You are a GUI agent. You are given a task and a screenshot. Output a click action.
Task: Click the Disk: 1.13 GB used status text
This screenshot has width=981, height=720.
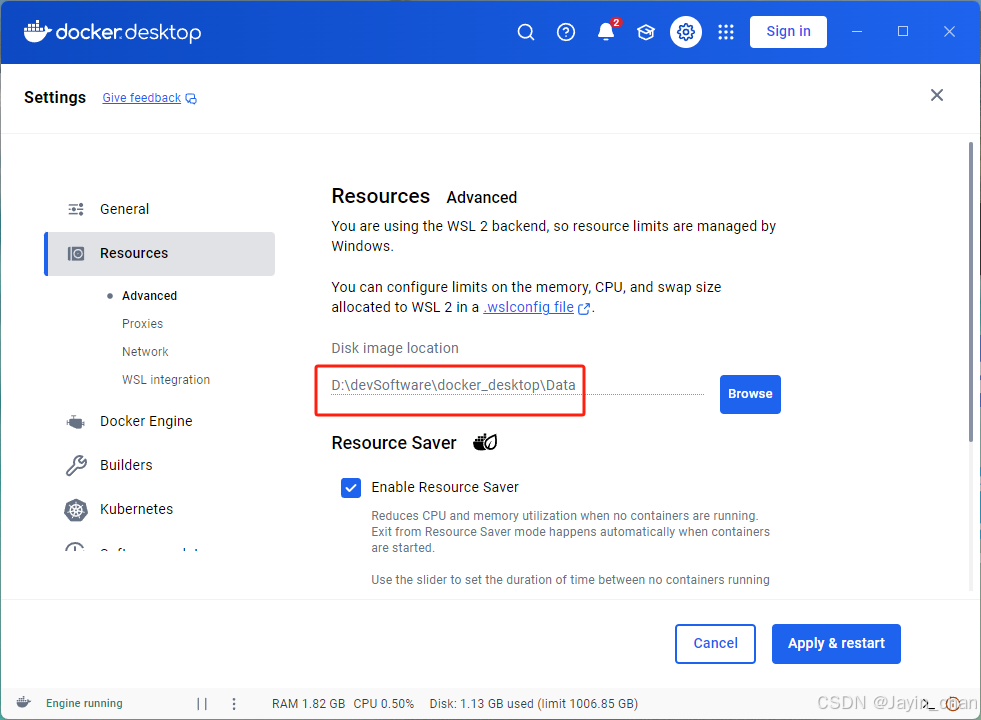pyautogui.click(x=534, y=704)
